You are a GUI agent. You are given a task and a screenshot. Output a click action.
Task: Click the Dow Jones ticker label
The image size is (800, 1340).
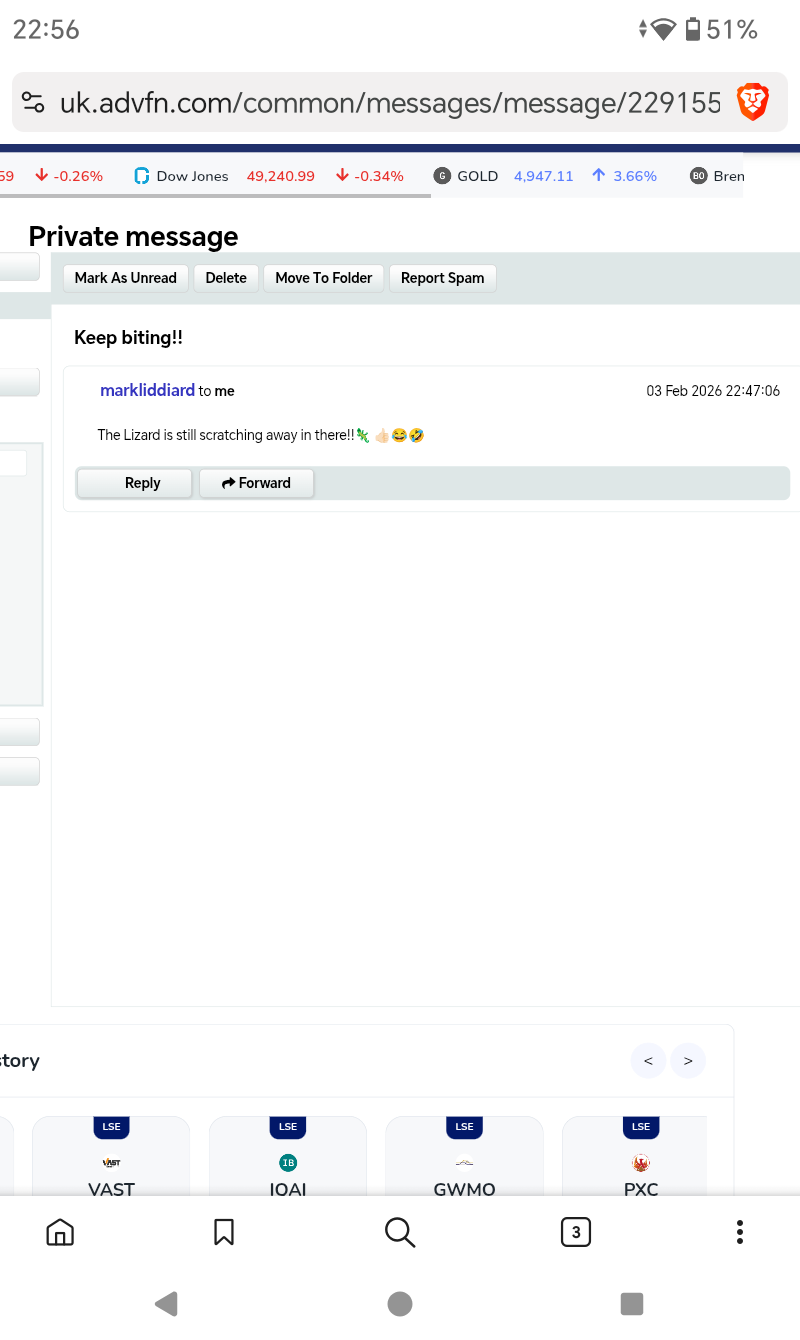193,176
